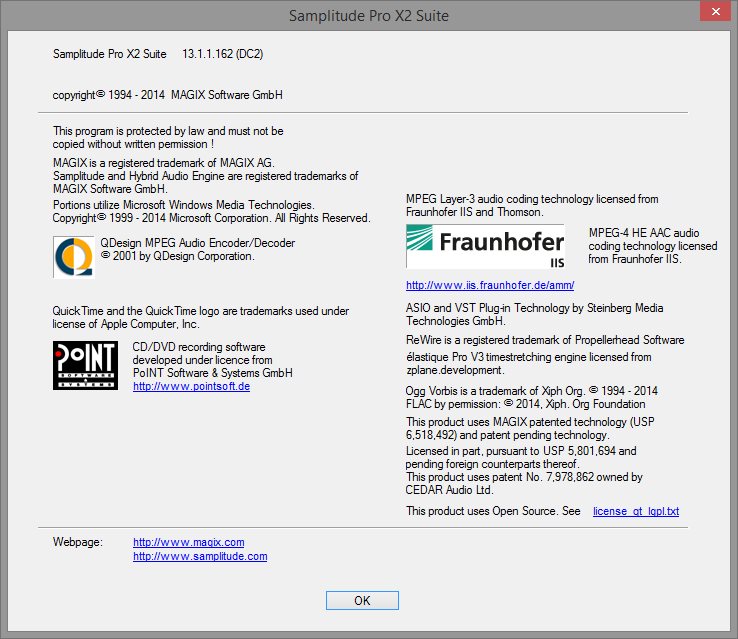This screenshot has height=639, width=738.
Task: Click the 'CD/DVD recording software' text
Action: click(x=212, y=360)
